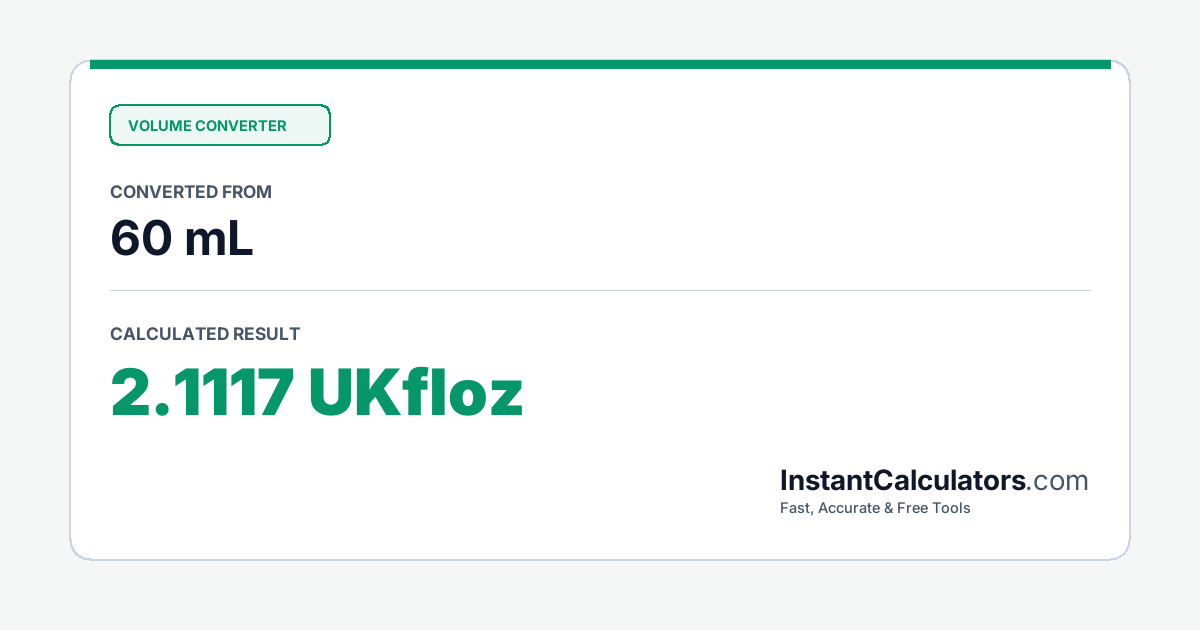
Task: Click the green accent bar atop card
Action: click(600, 64)
